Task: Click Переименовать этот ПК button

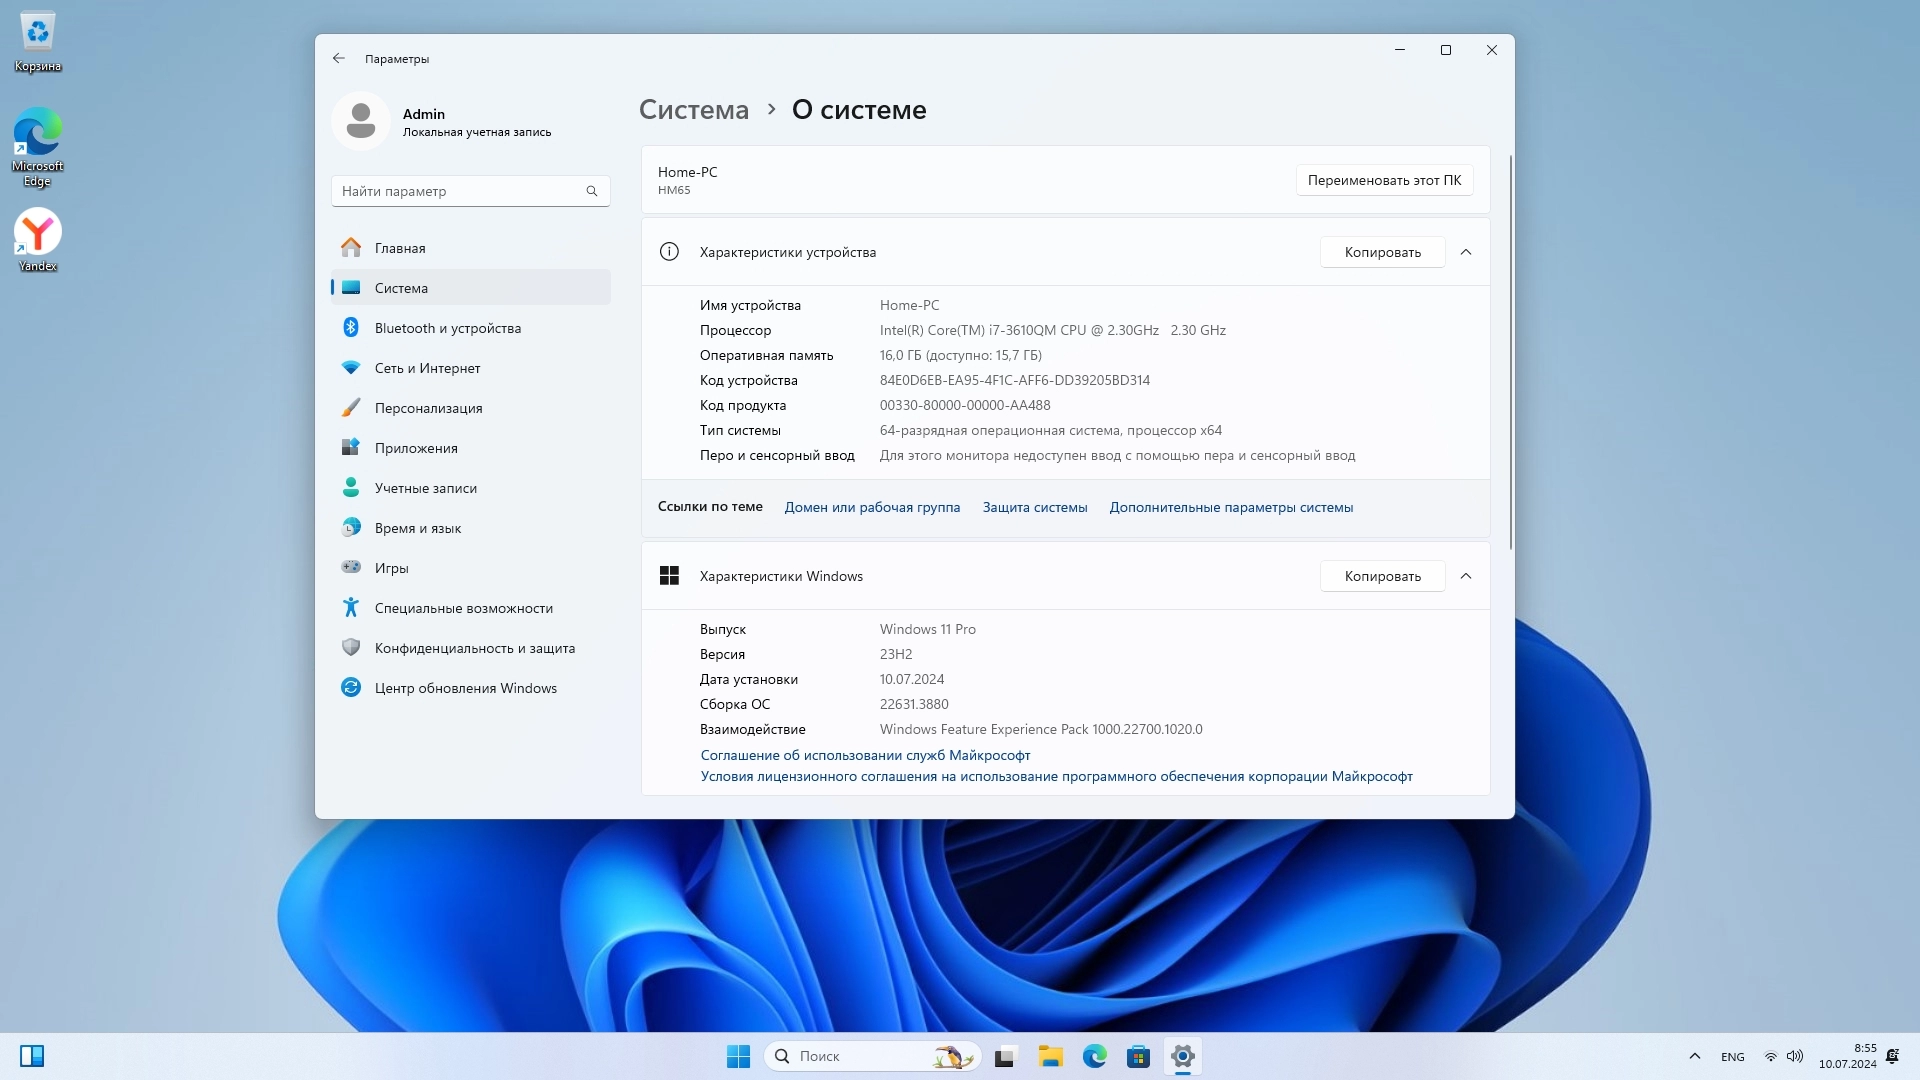Action: (1384, 180)
